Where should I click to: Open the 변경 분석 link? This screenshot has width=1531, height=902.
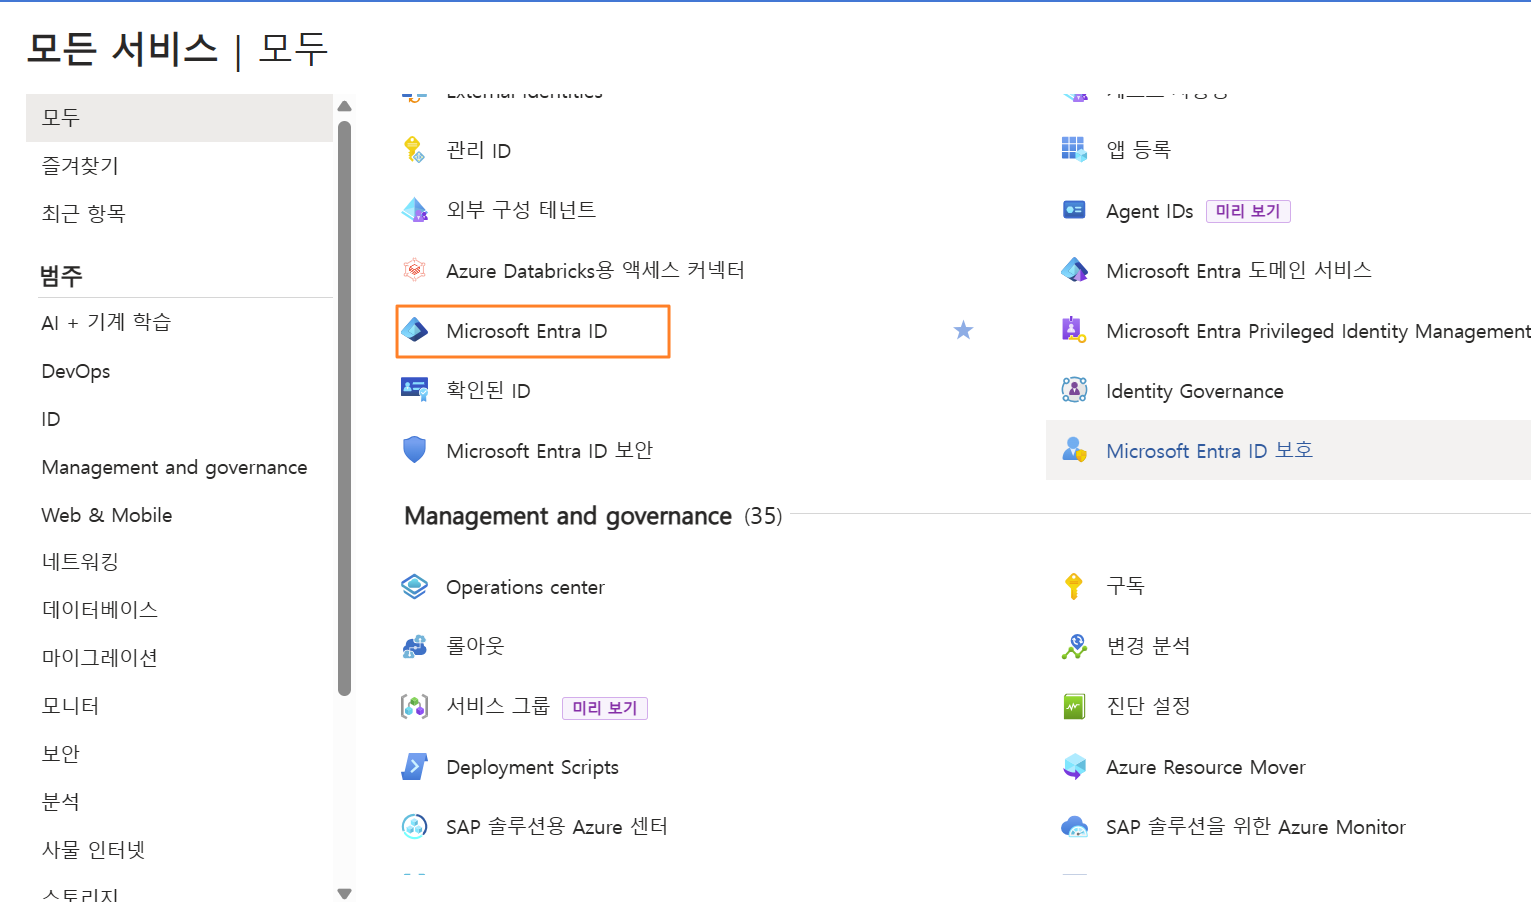(1148, 646)
